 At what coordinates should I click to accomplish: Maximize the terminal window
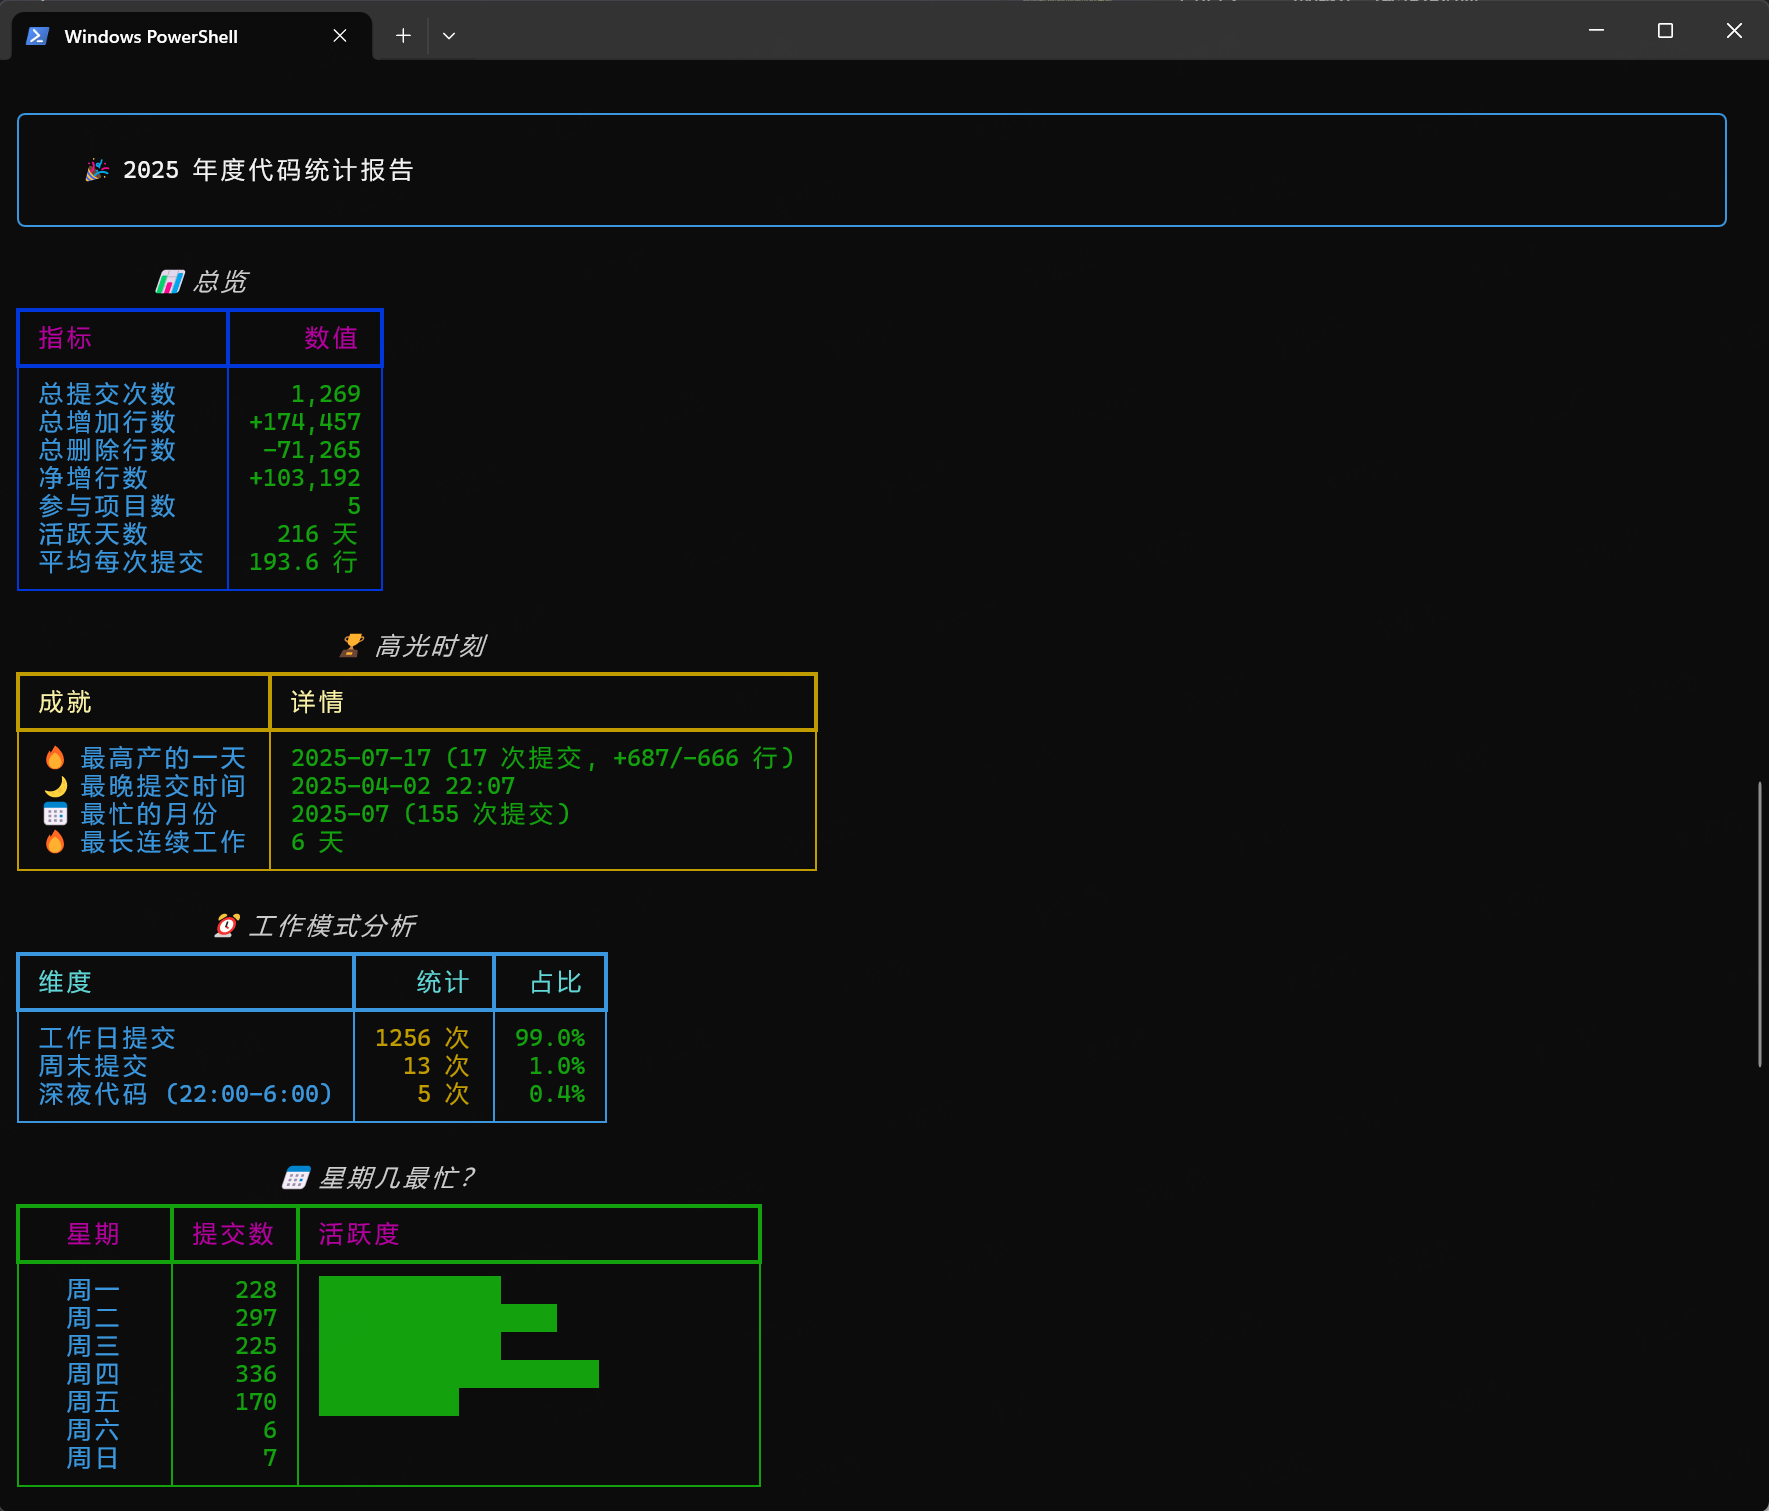[1665, 31]
